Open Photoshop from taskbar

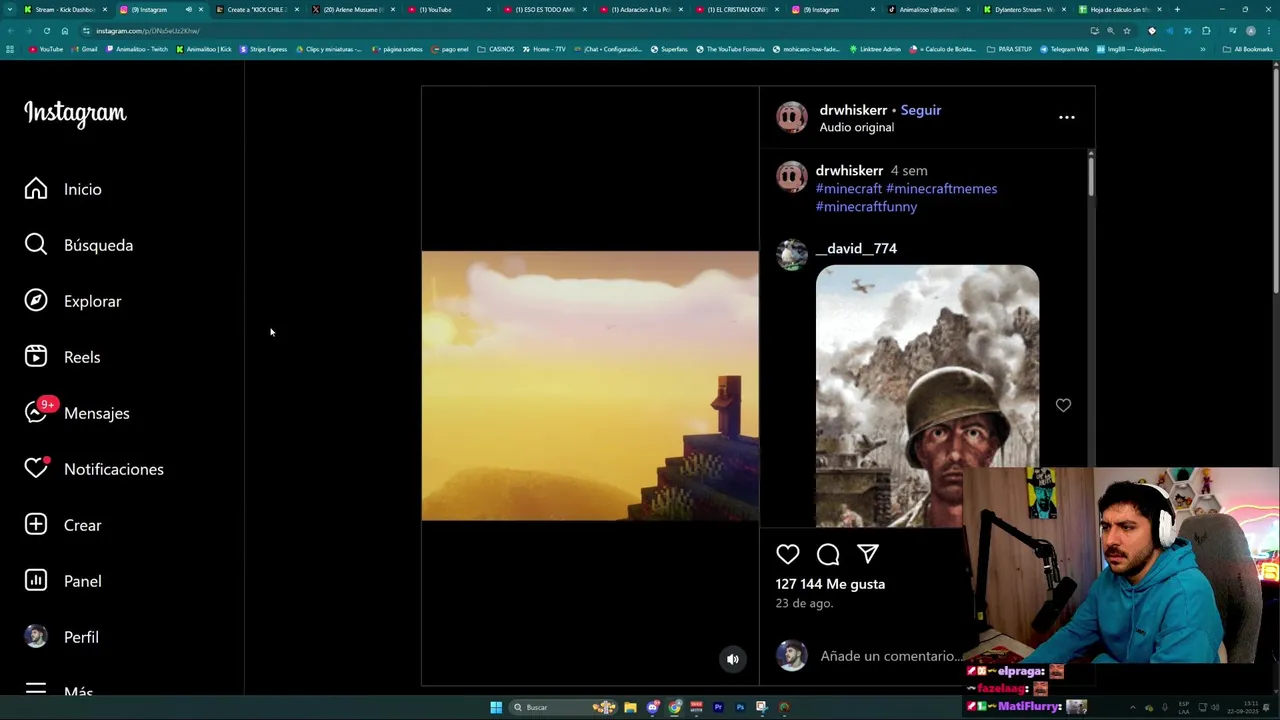[x=740, y=708]
